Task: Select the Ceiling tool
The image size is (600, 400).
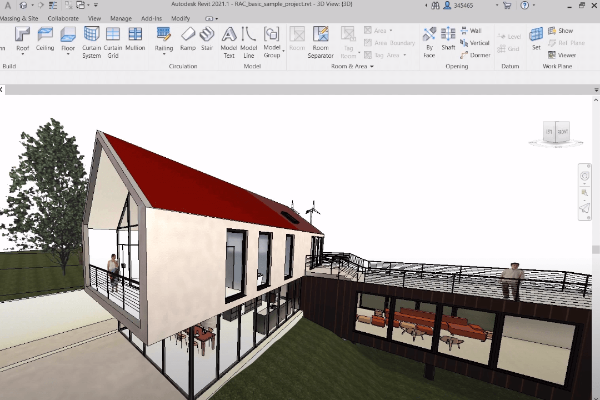Action: 45,40
